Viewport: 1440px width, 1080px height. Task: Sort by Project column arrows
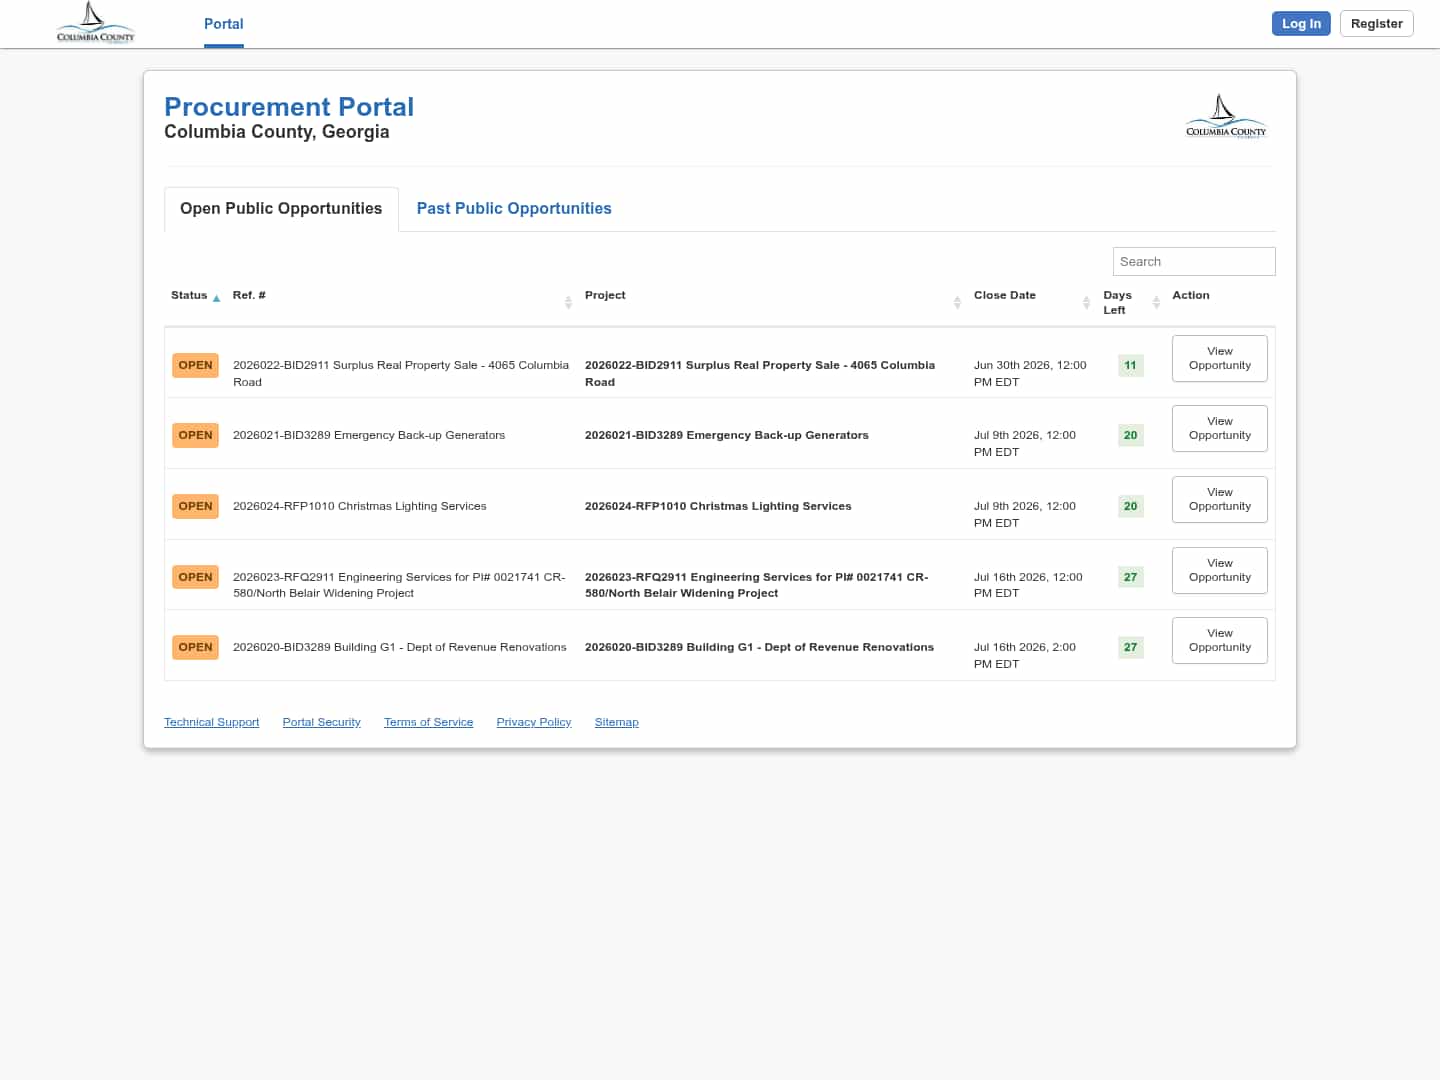tap(957, 302)
